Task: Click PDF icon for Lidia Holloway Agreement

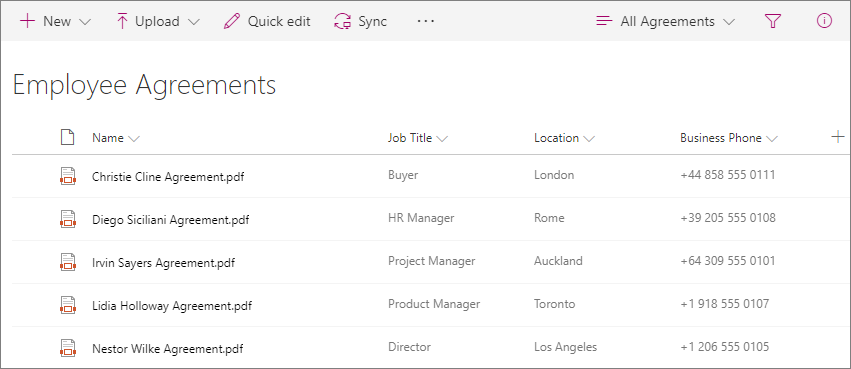Action: 67,304
